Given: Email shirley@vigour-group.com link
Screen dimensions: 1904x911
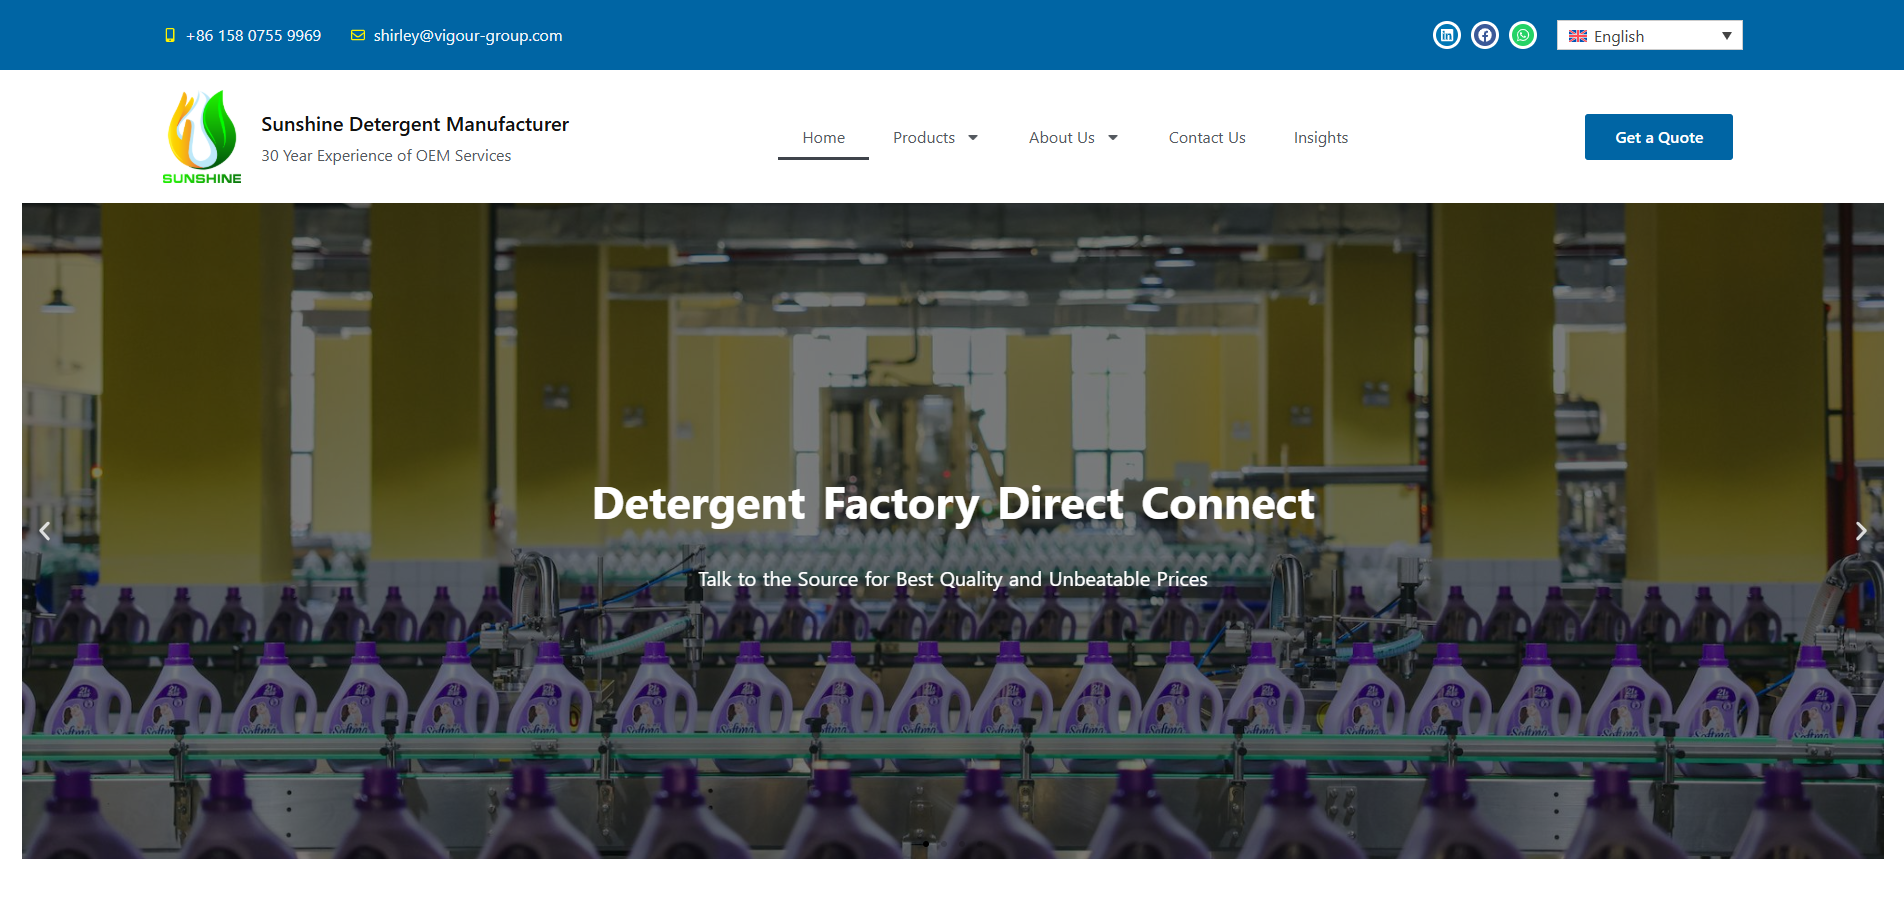Looking at the screenshot, I should 468,35.
